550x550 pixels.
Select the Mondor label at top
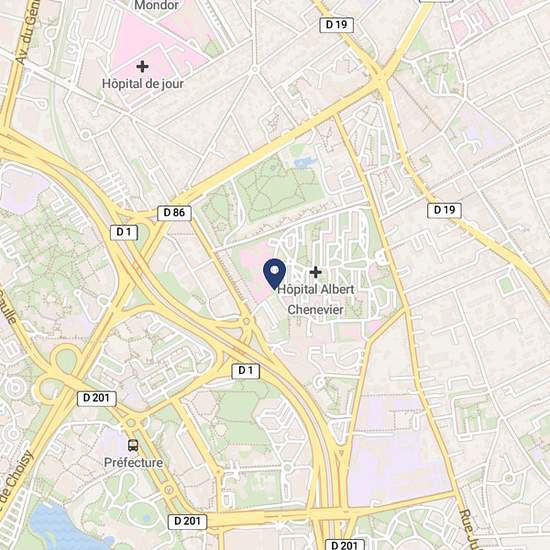coord(157,5)
